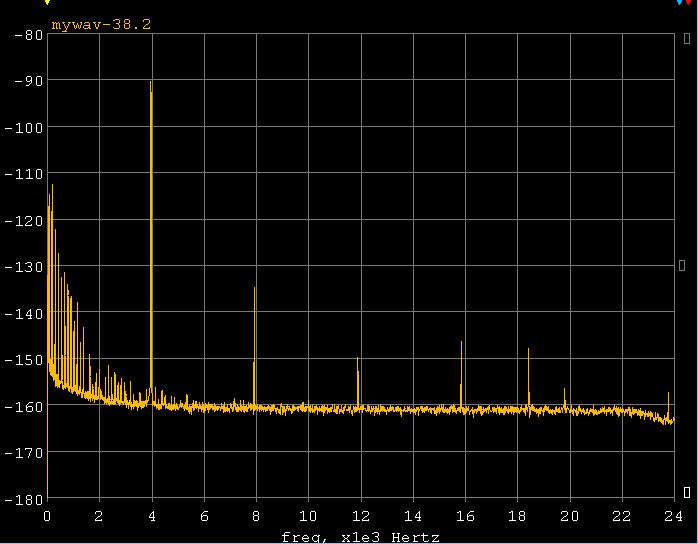This screenshot has width=698, height=544.
Task: Click the 12 x-axis tick label
Action: [361, 516]
